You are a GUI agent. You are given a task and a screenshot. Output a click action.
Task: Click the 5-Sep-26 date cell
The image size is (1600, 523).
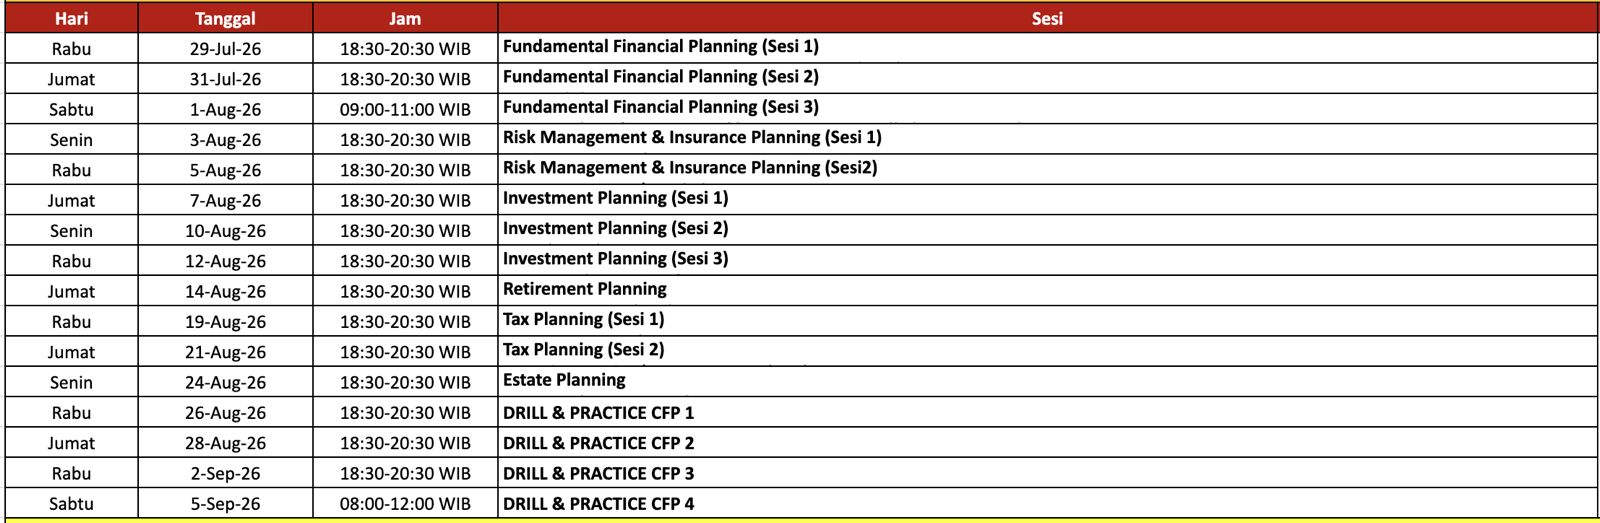225,503
